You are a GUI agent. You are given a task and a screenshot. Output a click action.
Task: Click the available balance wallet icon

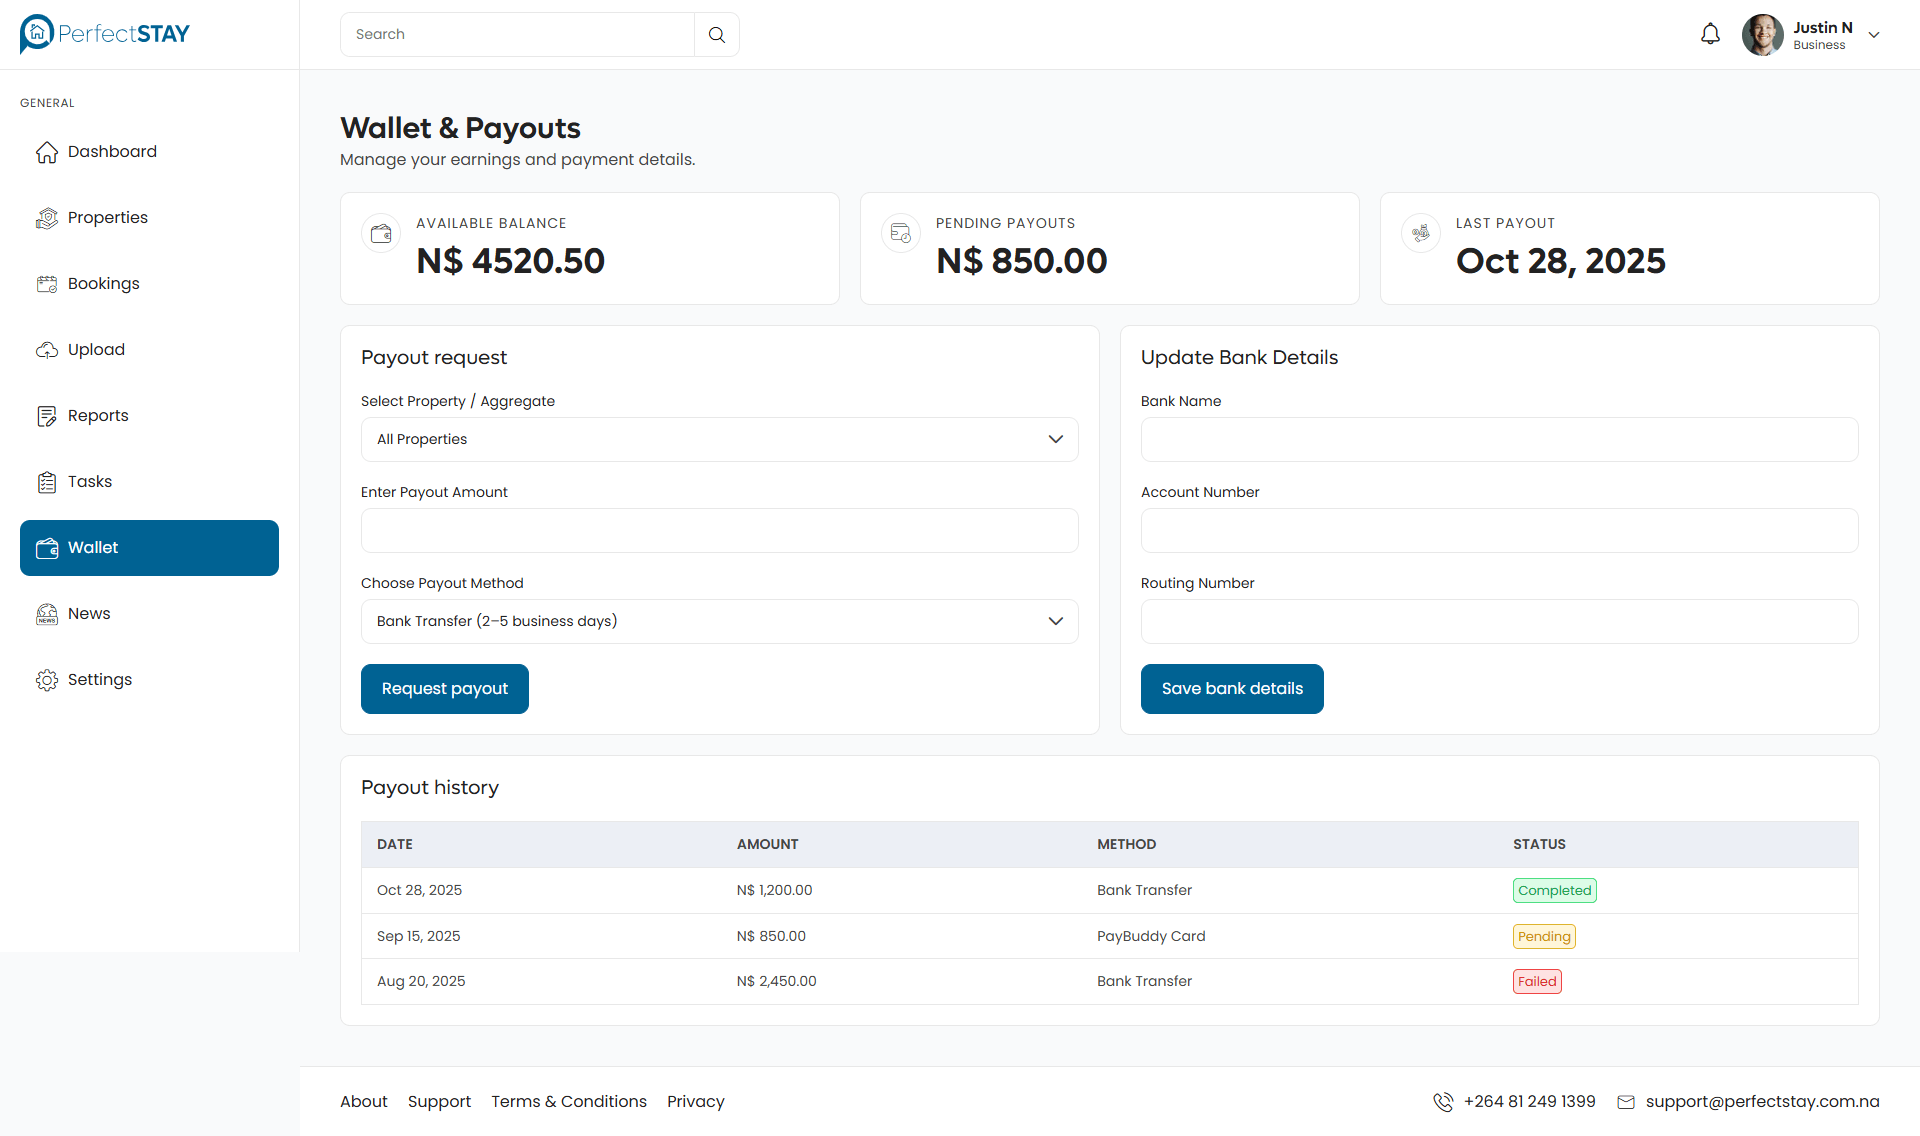[381, 233]
